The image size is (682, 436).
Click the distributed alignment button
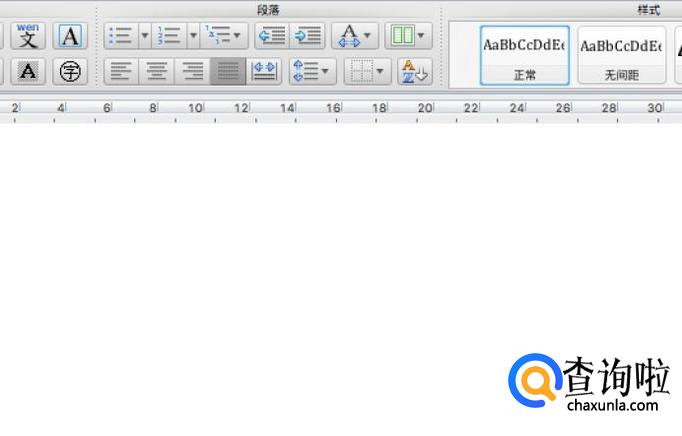pos(264,71)
